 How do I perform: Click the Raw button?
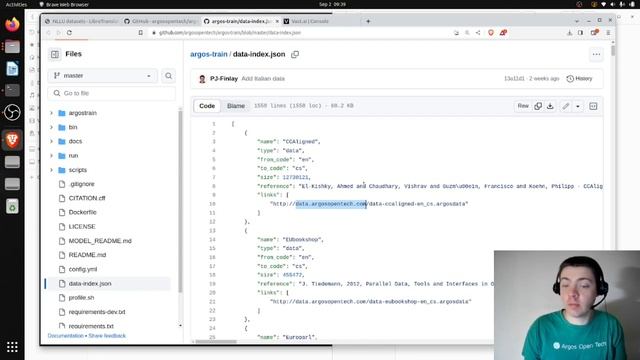pos(523,106)
